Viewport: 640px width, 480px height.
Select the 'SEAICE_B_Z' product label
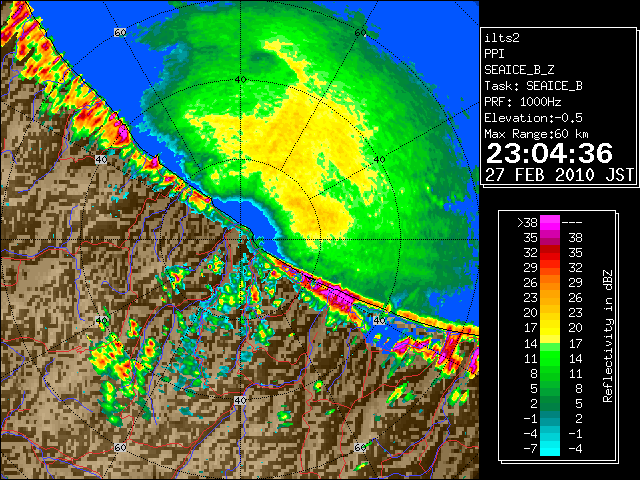click(x=519, y=70)
